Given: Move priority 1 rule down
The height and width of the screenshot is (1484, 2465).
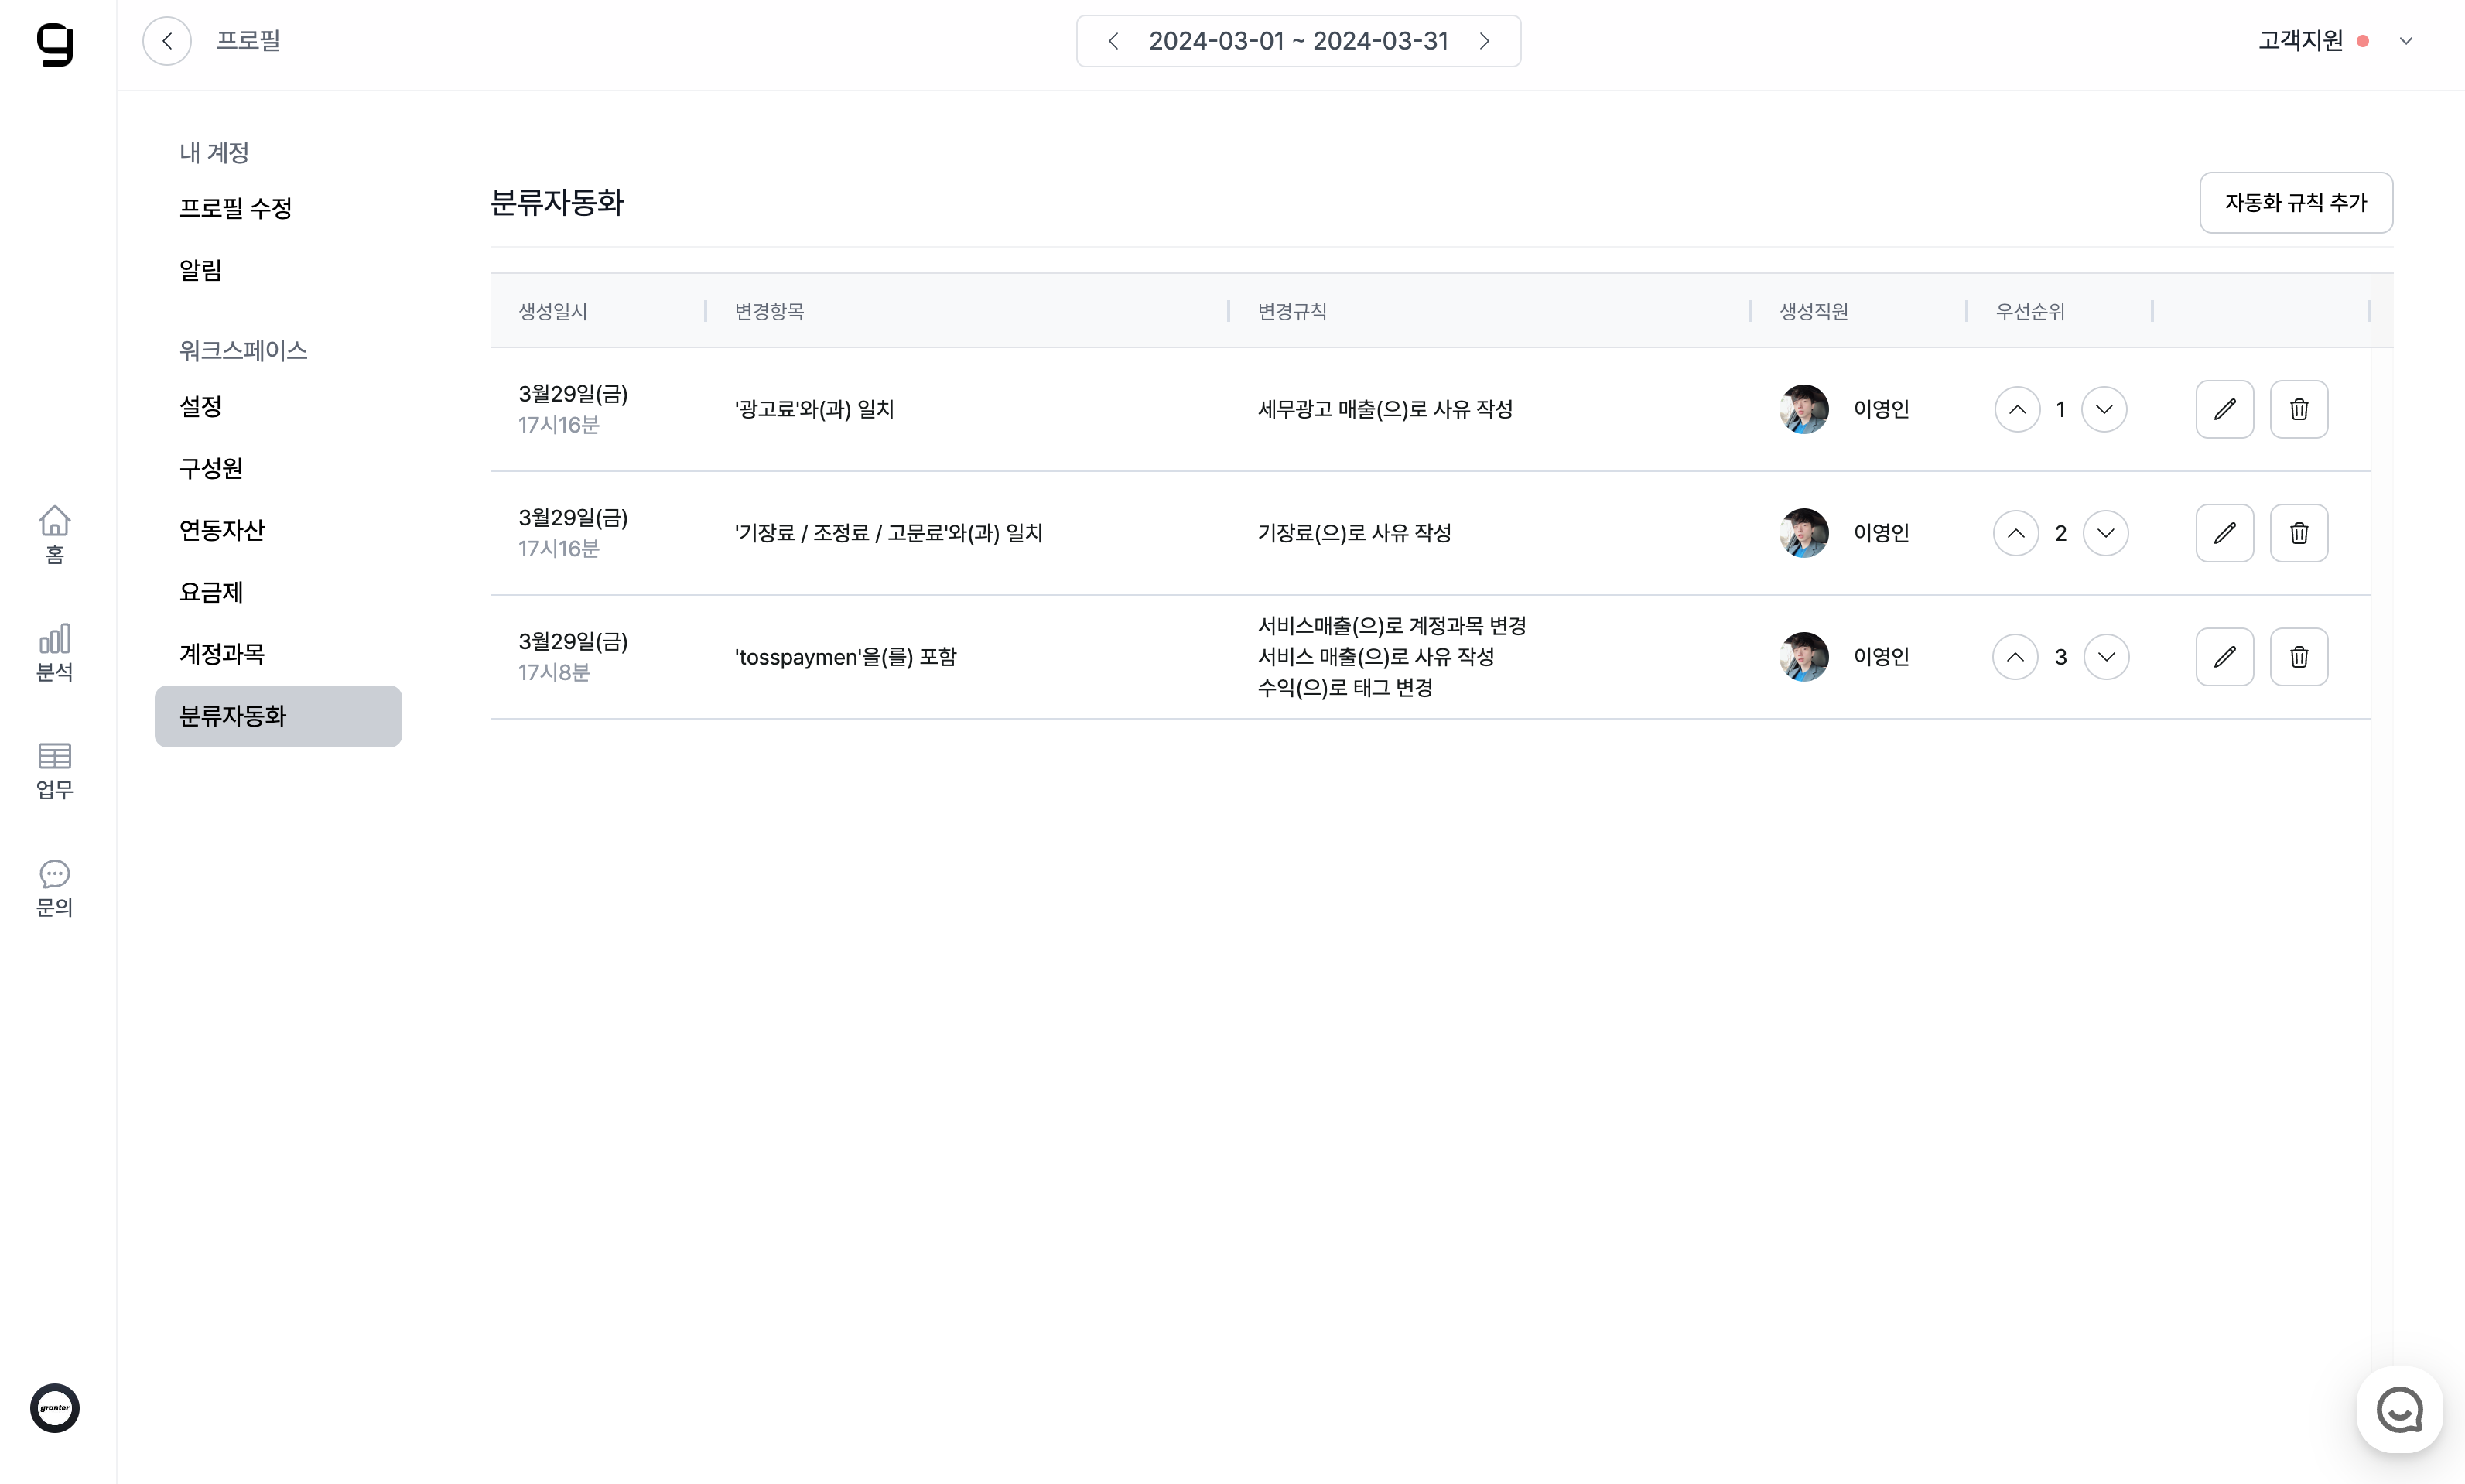Looking at the screenshot, I should click(2104, 409).
